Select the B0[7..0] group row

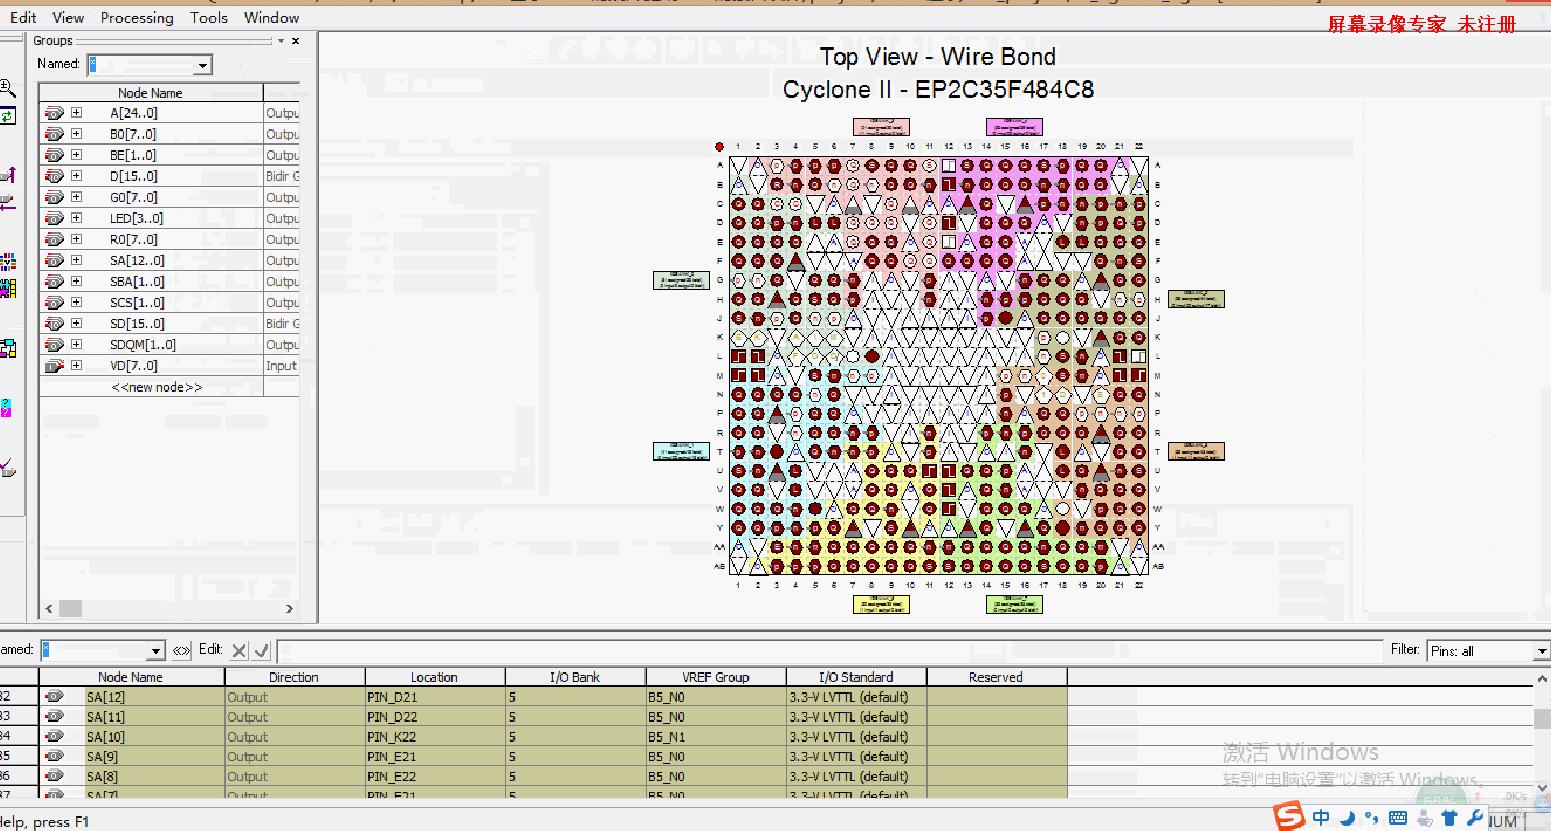pyautogui.click(x=169, y=134)
